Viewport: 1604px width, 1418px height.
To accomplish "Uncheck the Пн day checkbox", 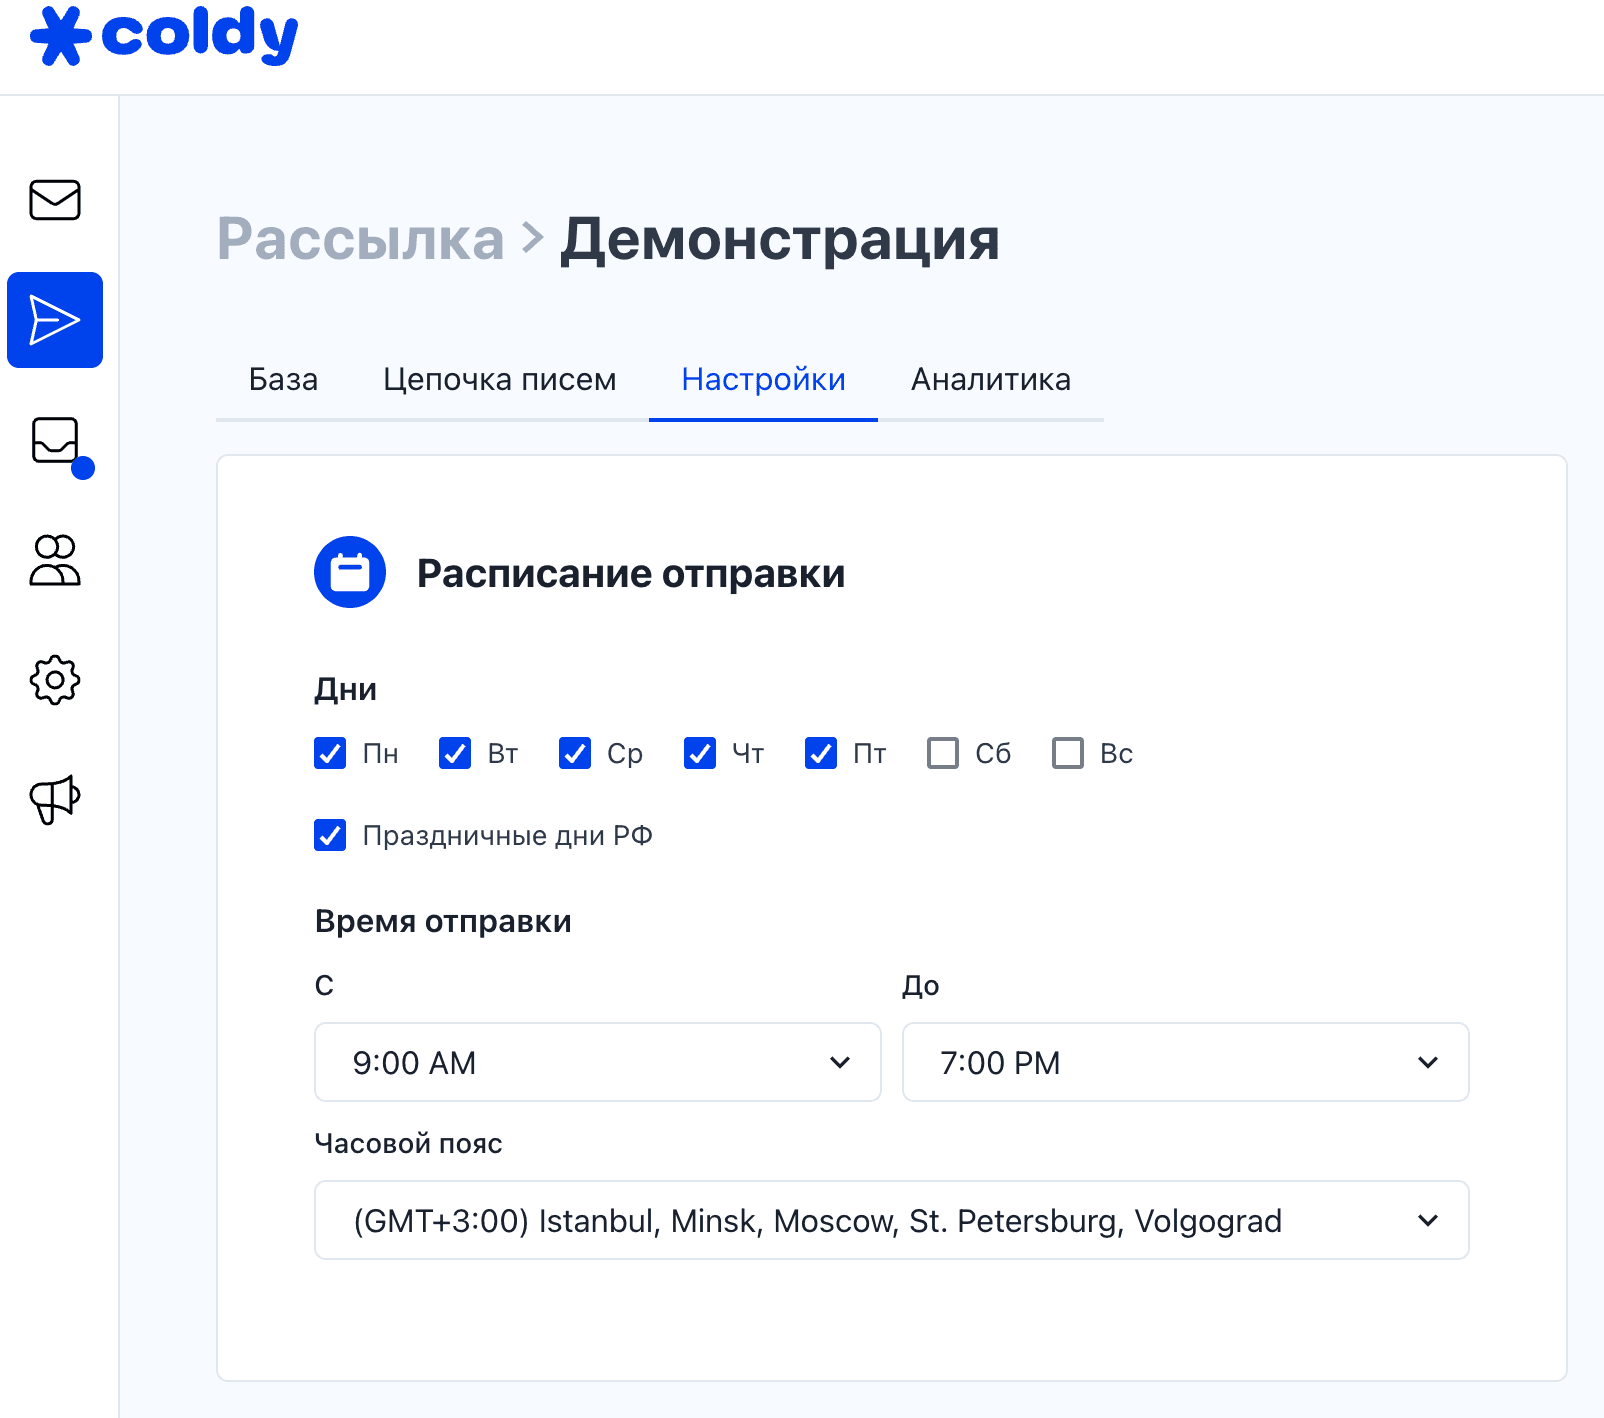I will point(330,753).
